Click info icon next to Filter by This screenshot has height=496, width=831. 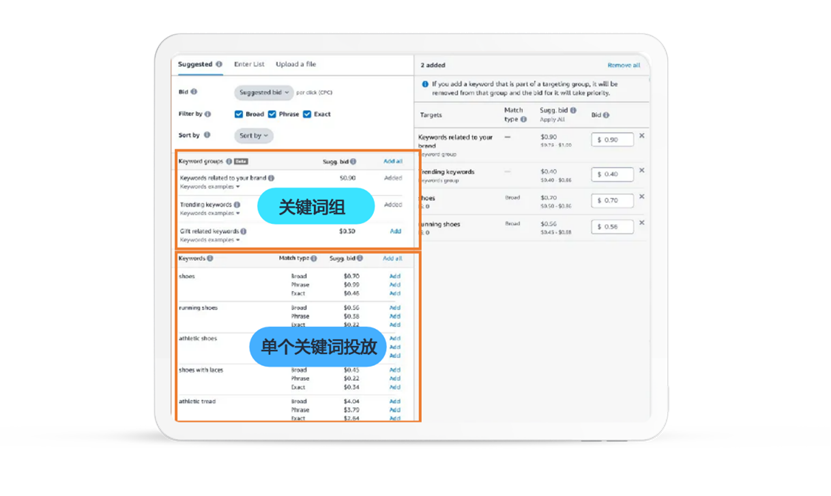pyautogui.click(x=208, y=114)
